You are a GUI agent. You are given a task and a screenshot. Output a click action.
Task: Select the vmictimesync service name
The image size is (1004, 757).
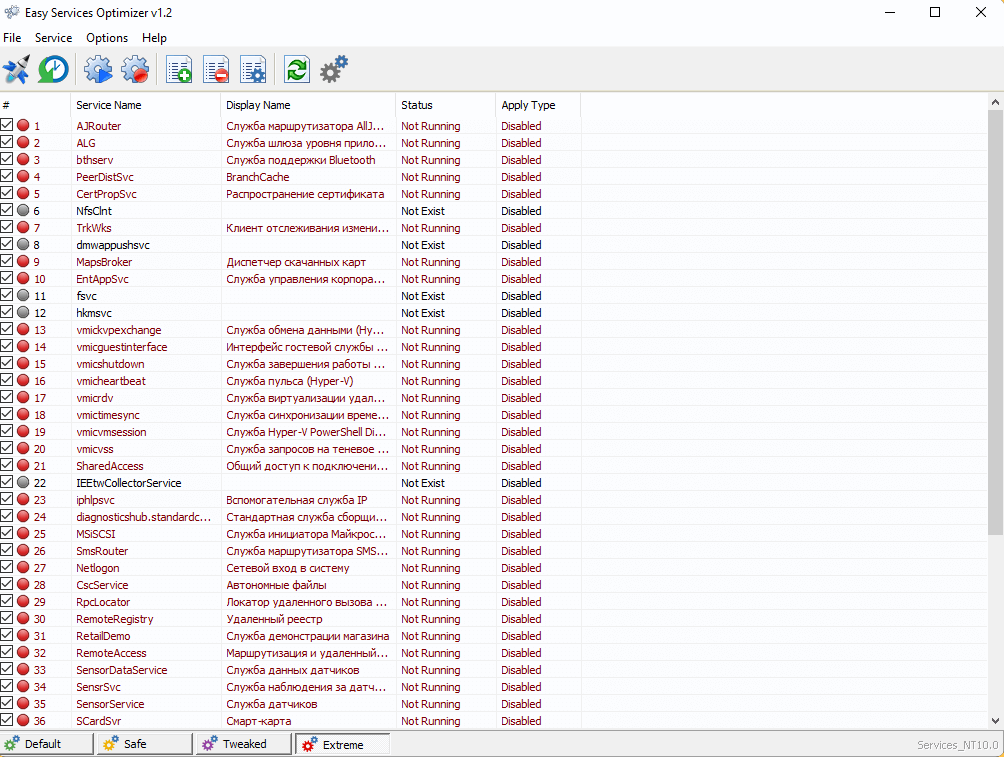click(108, 414)
